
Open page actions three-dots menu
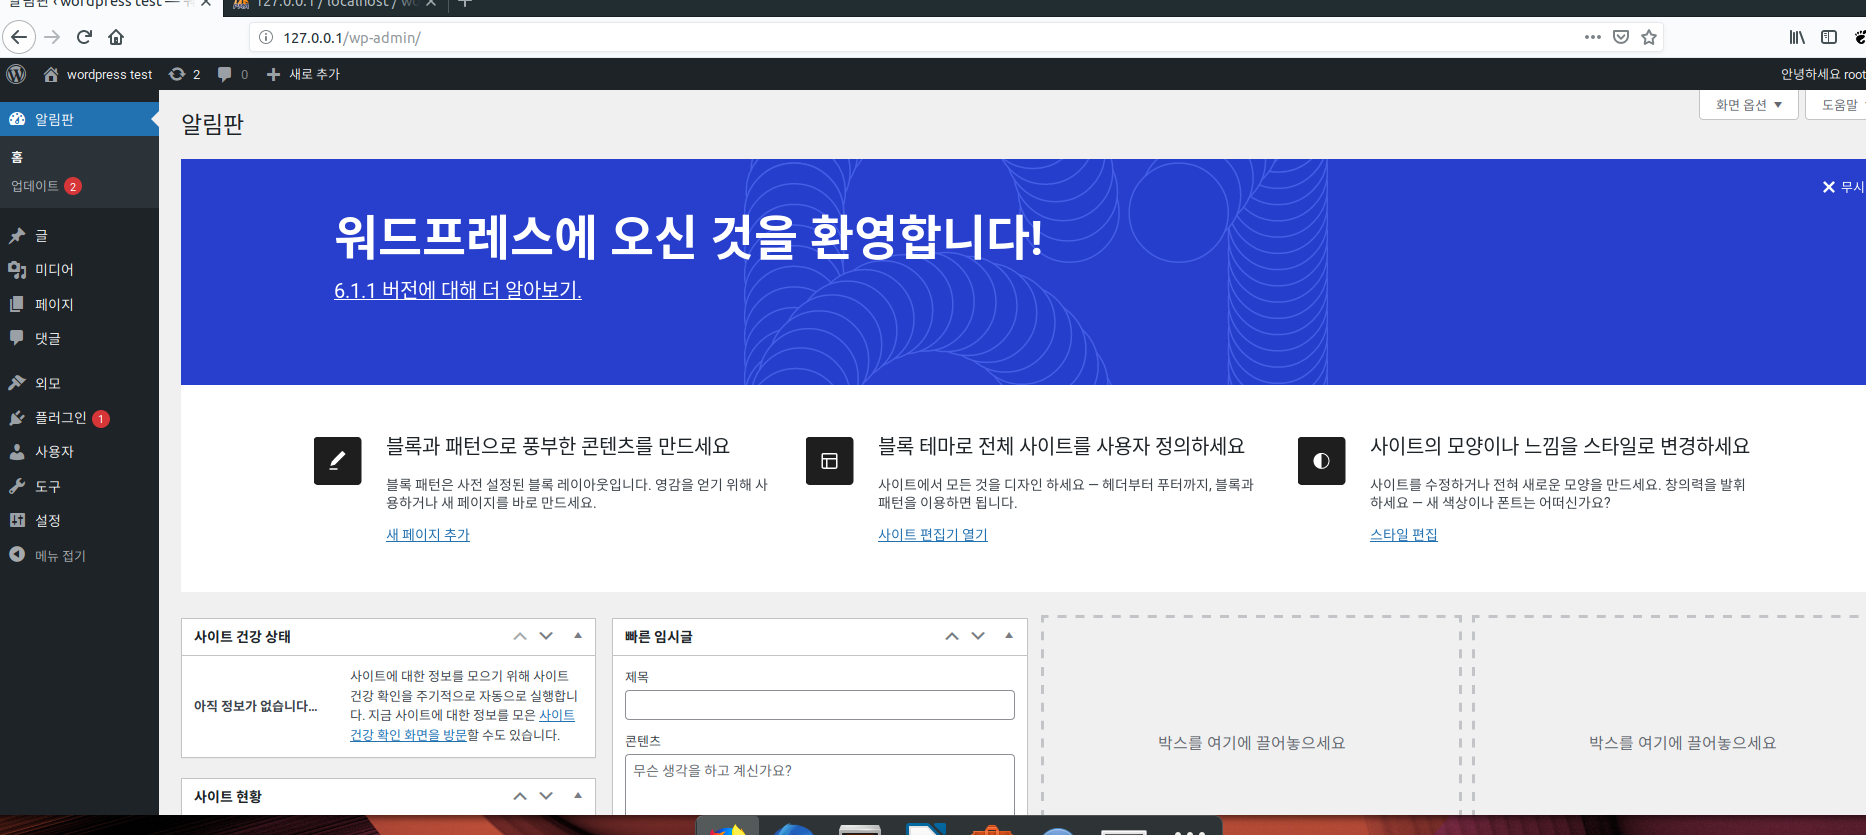pyautogui.click(x=1593, y=37)
